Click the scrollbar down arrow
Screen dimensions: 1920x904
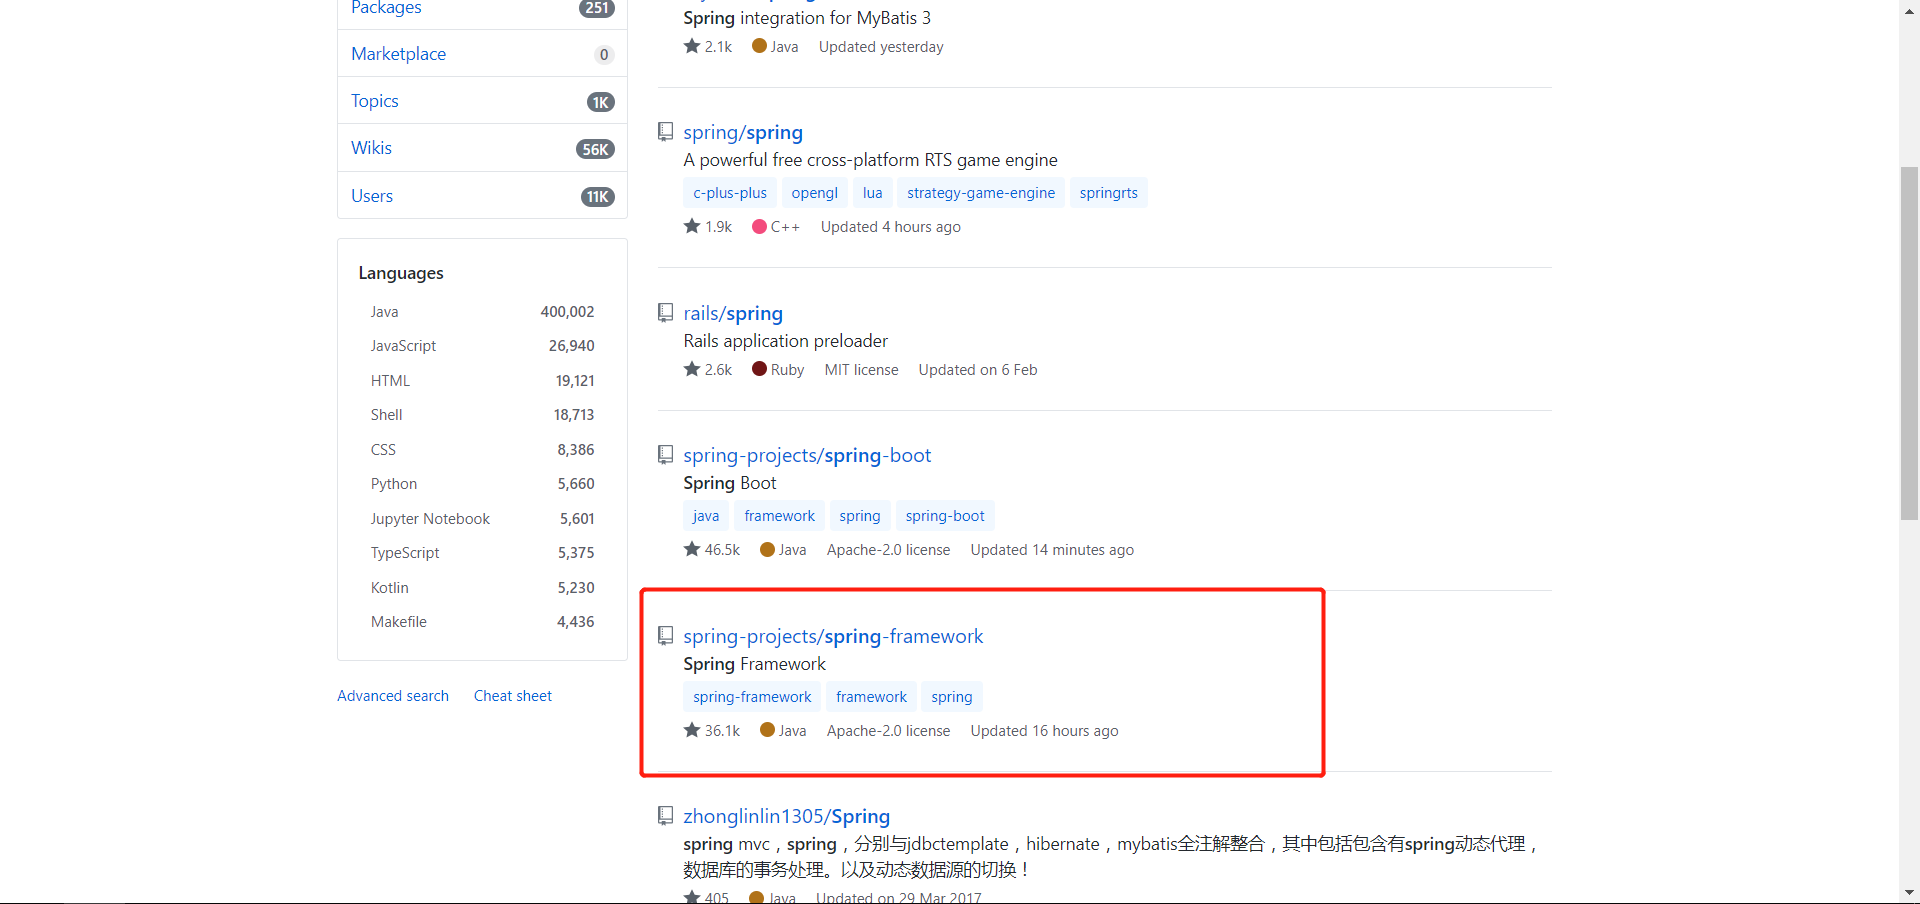click(1909, 892)
